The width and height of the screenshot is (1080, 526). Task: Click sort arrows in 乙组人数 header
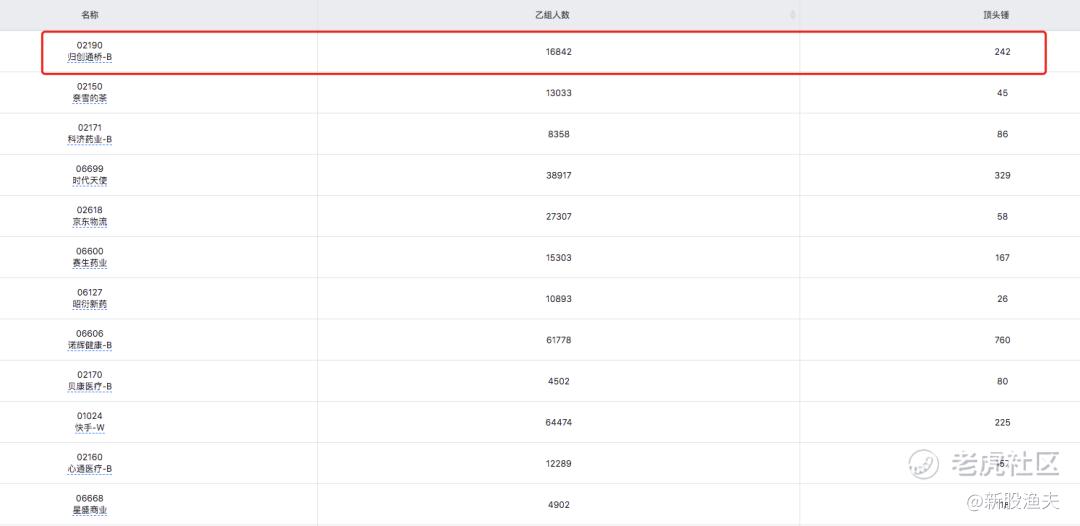793,15
